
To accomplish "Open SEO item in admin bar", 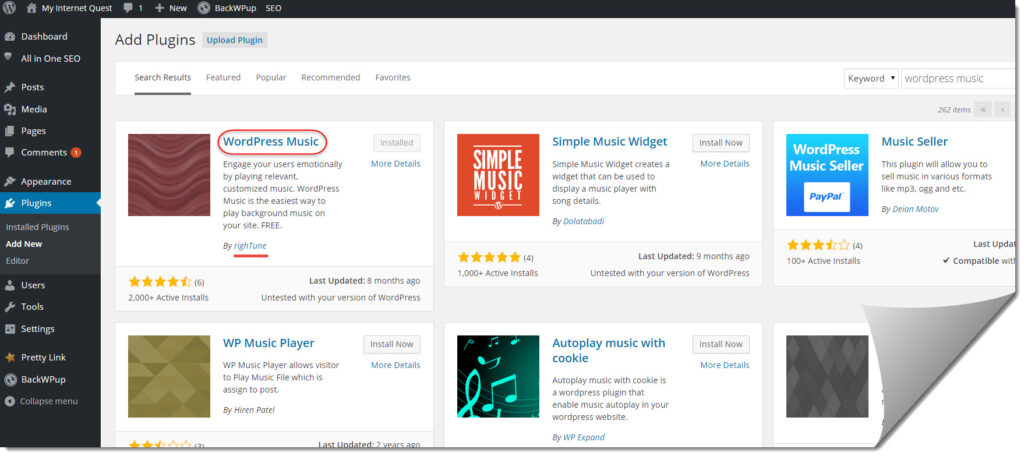I will point(274,8).
